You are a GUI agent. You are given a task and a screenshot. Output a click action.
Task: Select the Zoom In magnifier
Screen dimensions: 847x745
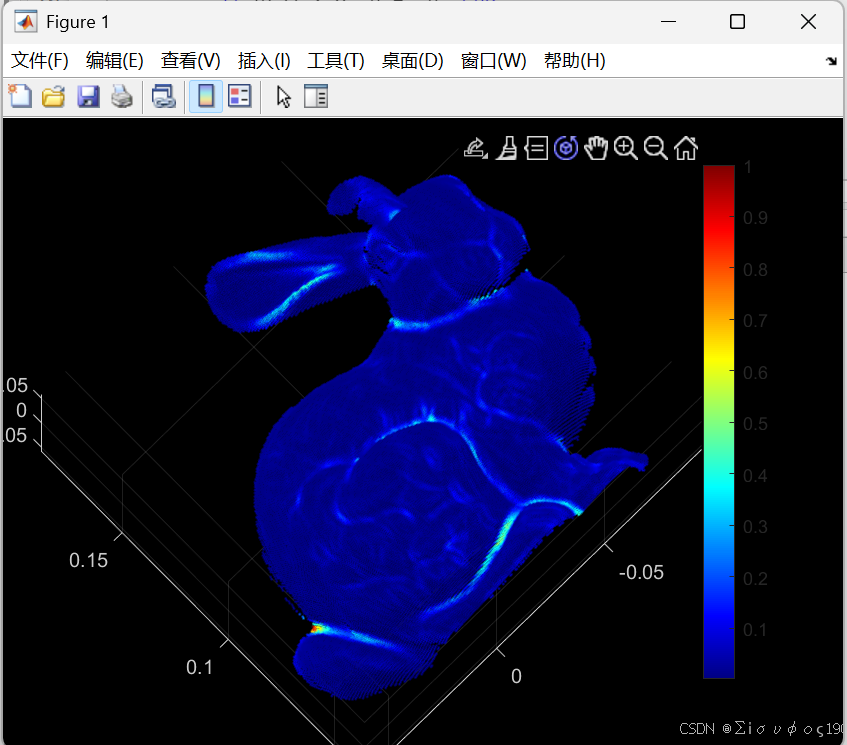(626, 148)
